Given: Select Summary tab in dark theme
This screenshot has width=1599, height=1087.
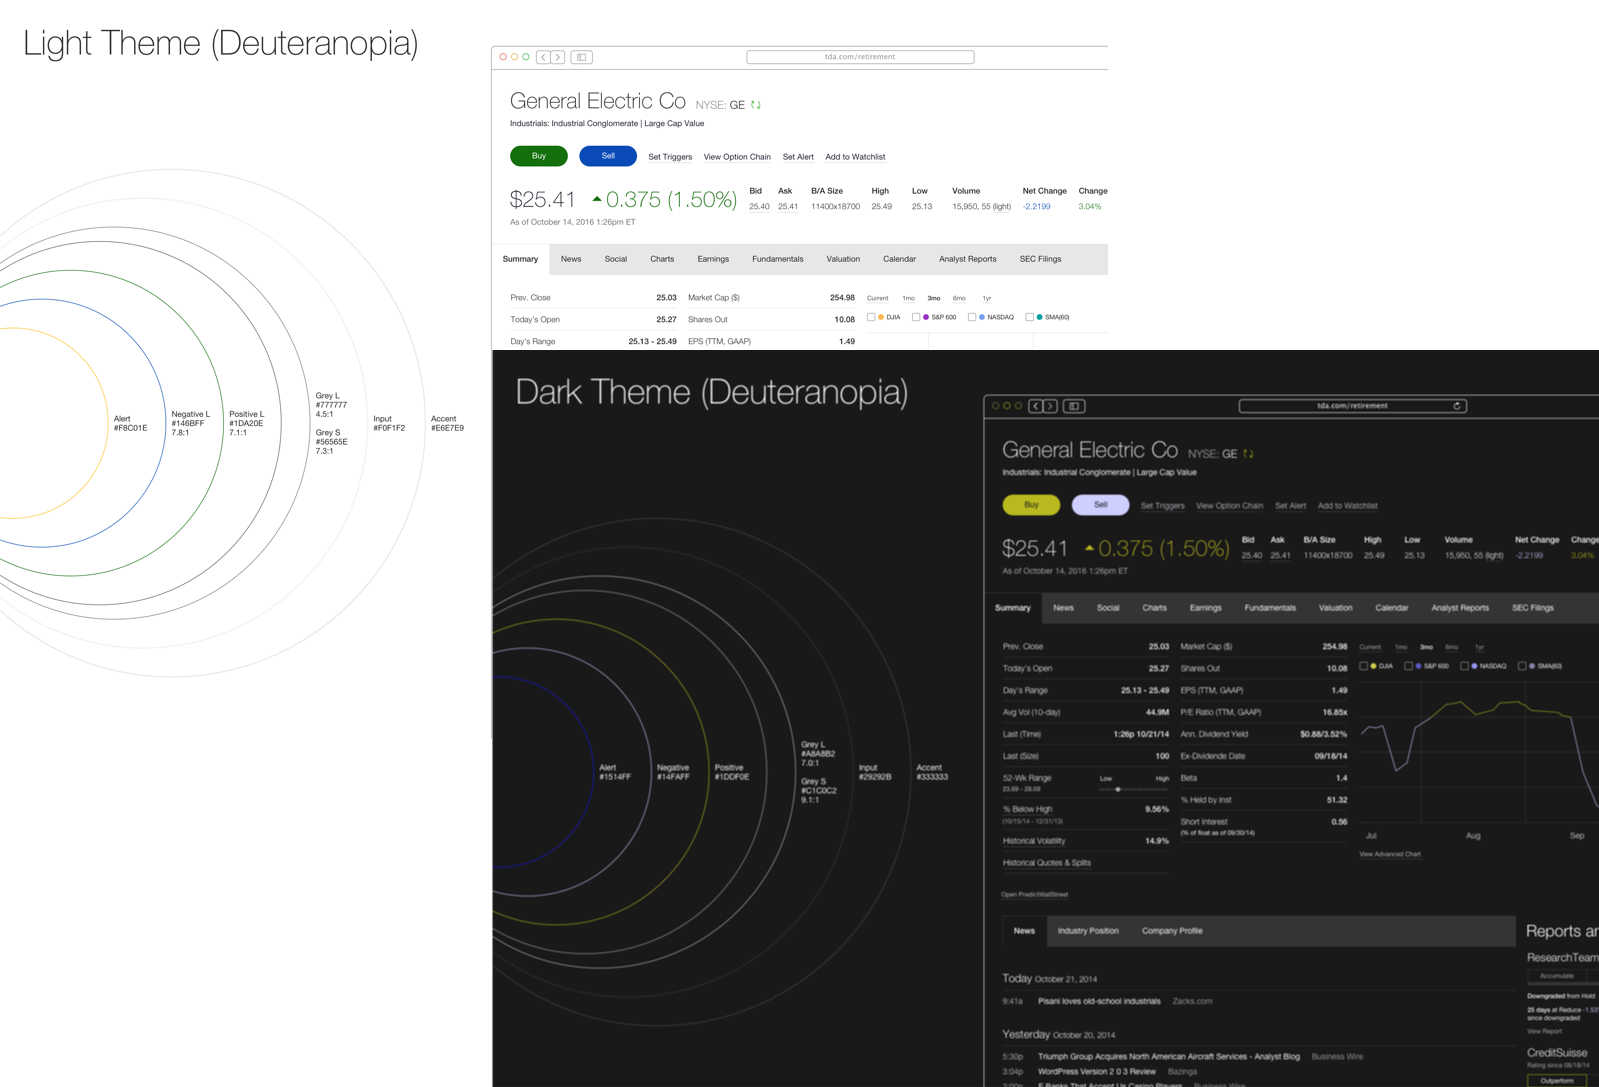Looking at the screenshot, I should [1013, 608].
